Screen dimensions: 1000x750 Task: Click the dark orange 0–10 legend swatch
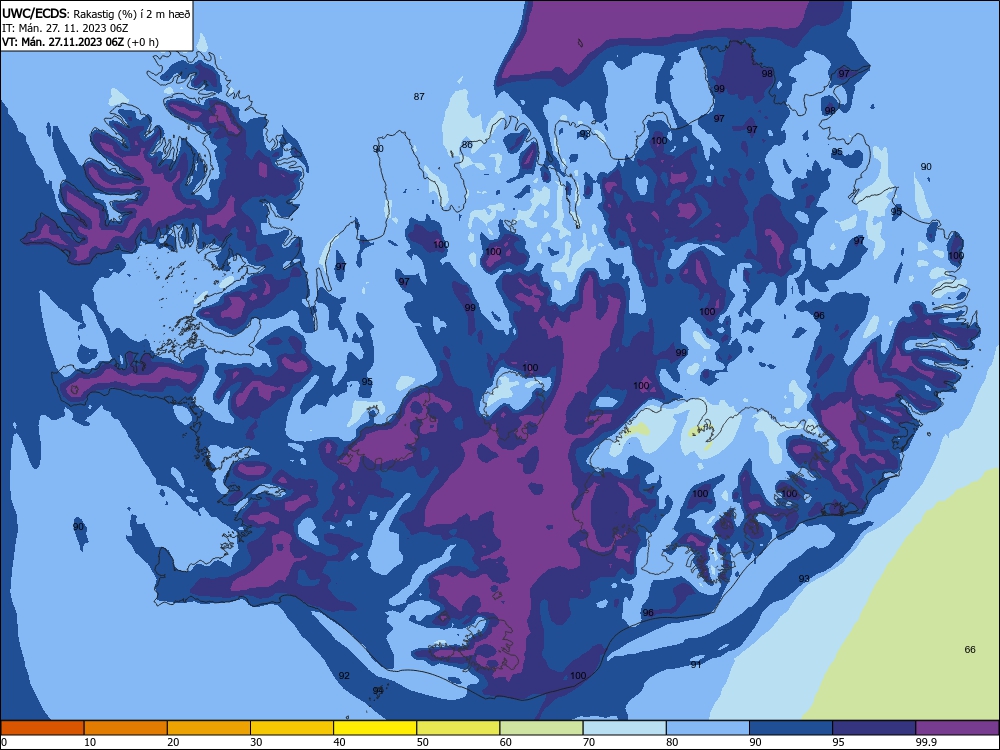(42, 728)
